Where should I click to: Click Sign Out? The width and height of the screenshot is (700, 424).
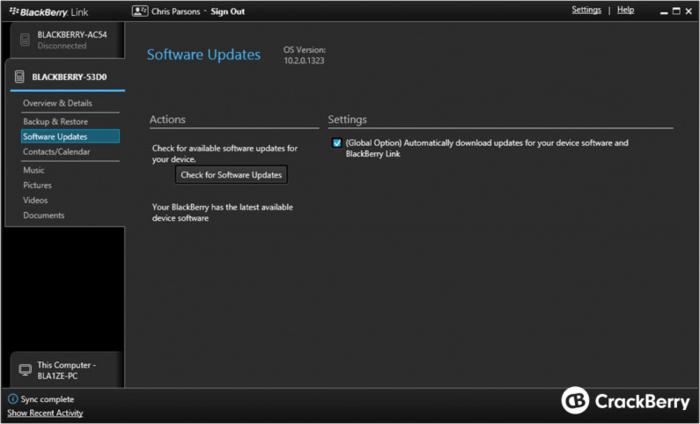tap(228, 12)
